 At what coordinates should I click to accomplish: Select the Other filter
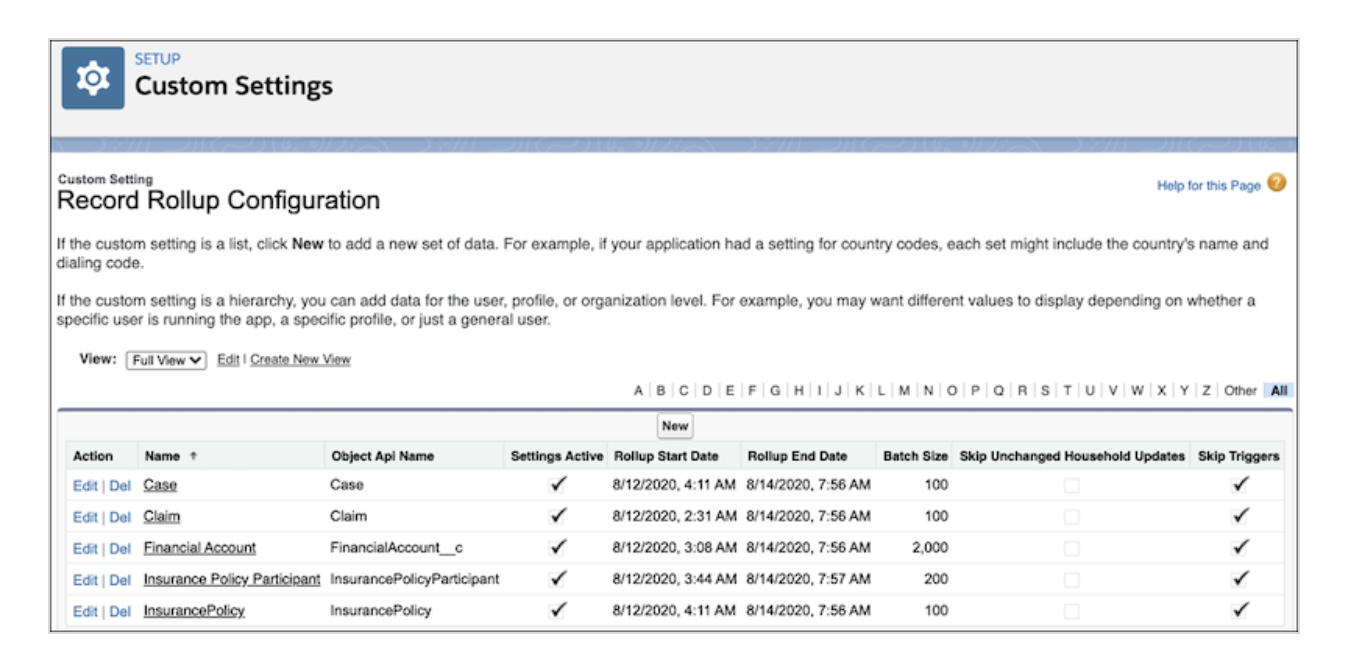coord(1240,391)
